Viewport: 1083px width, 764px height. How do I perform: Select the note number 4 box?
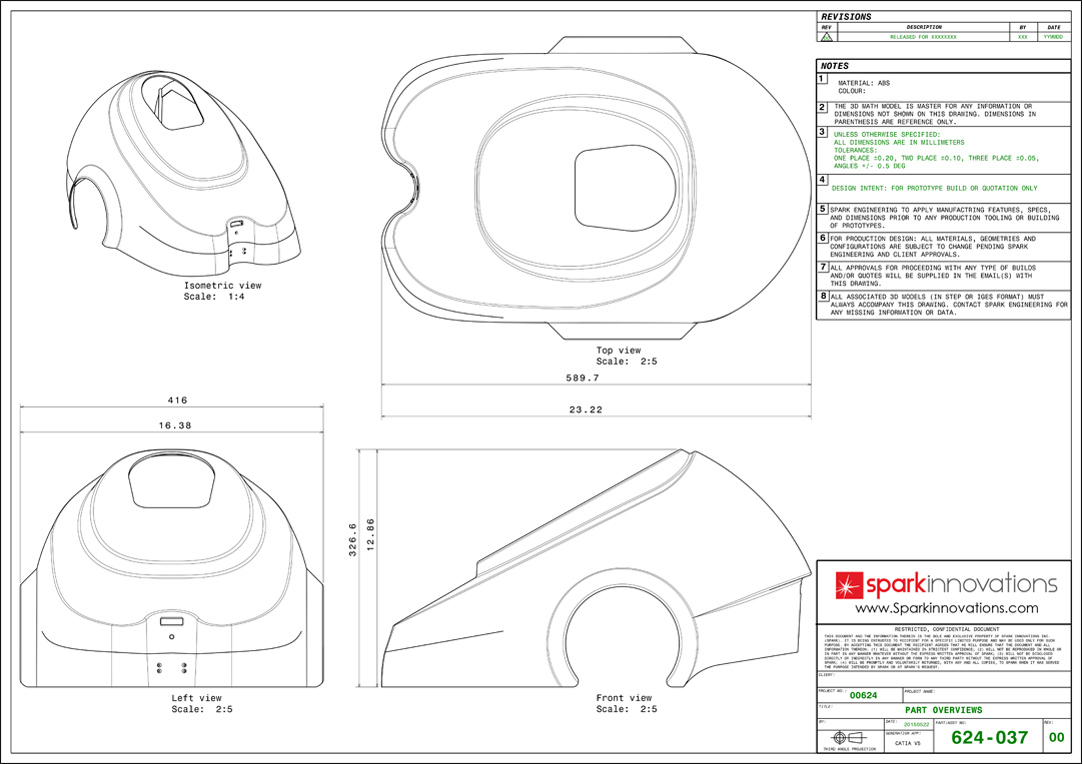[822, 180]
